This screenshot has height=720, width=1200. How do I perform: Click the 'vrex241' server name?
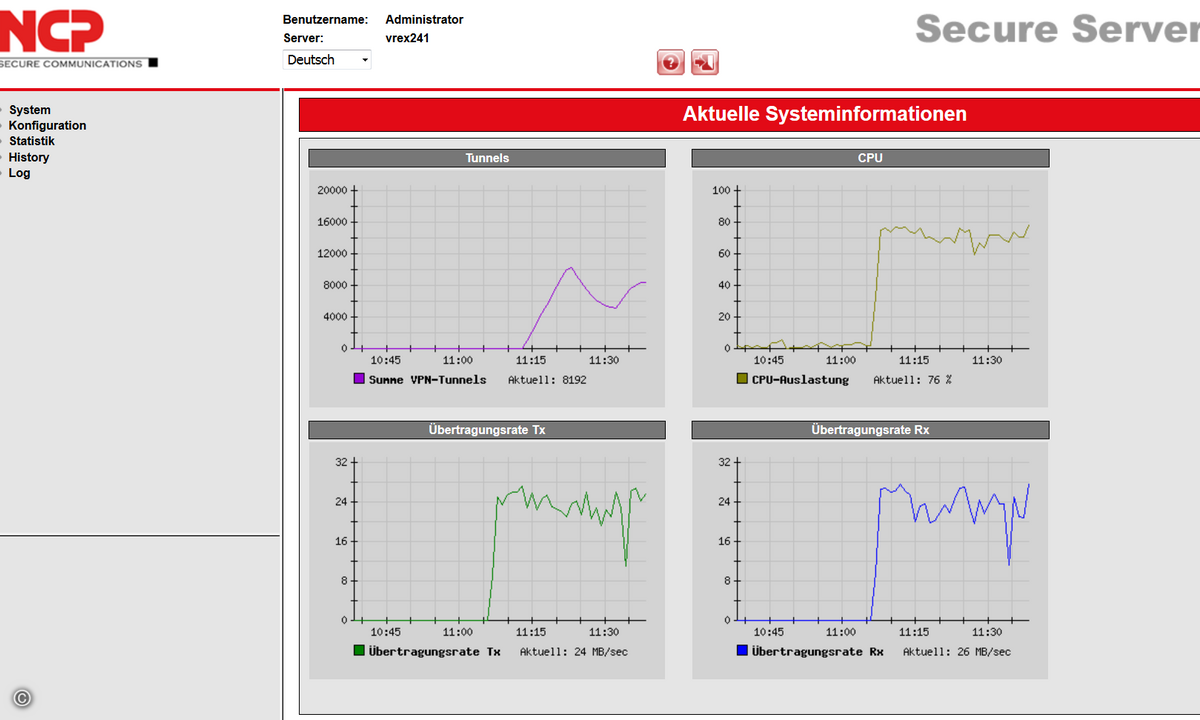[407, 39]
